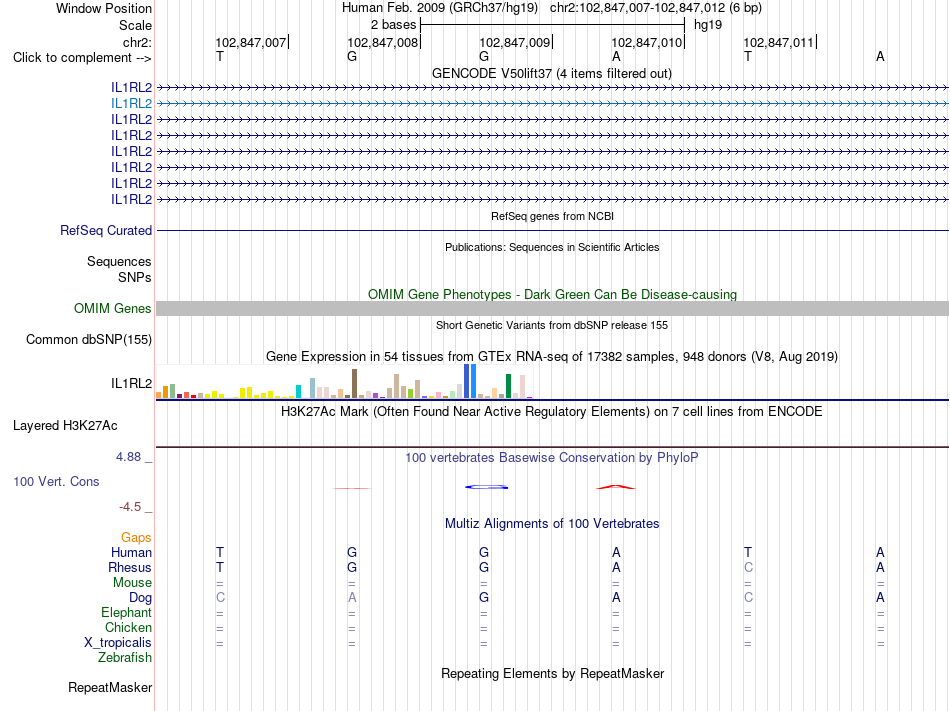This screenshot has width=950, height=711.
Task: Click the orange Gaps label
Action: pos(136,538)
